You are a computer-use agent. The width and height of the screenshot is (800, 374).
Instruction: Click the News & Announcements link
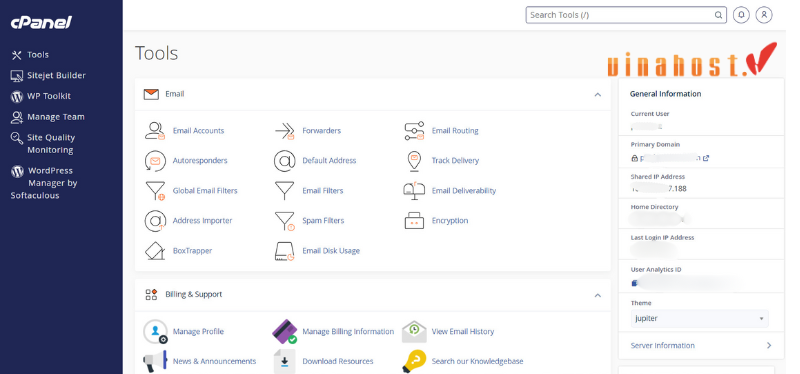(214, 361)
